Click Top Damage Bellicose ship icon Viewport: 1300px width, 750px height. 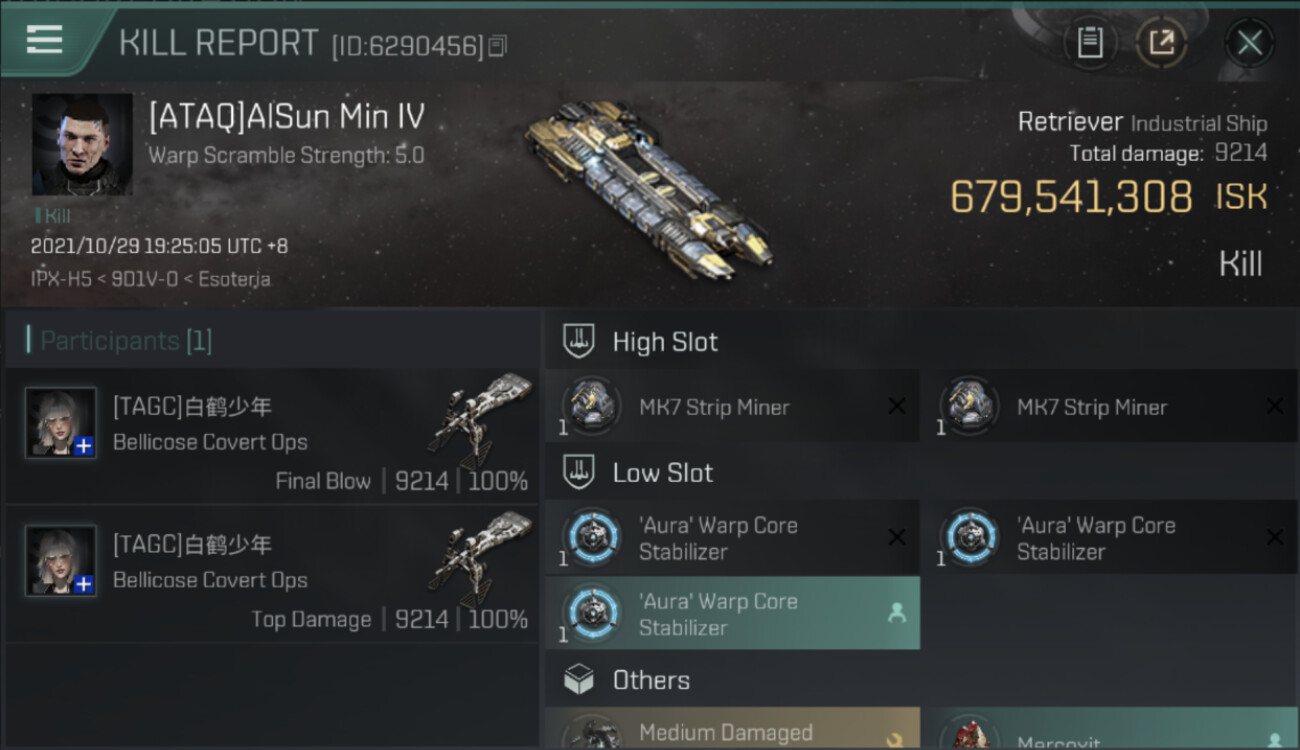point(482,558)
